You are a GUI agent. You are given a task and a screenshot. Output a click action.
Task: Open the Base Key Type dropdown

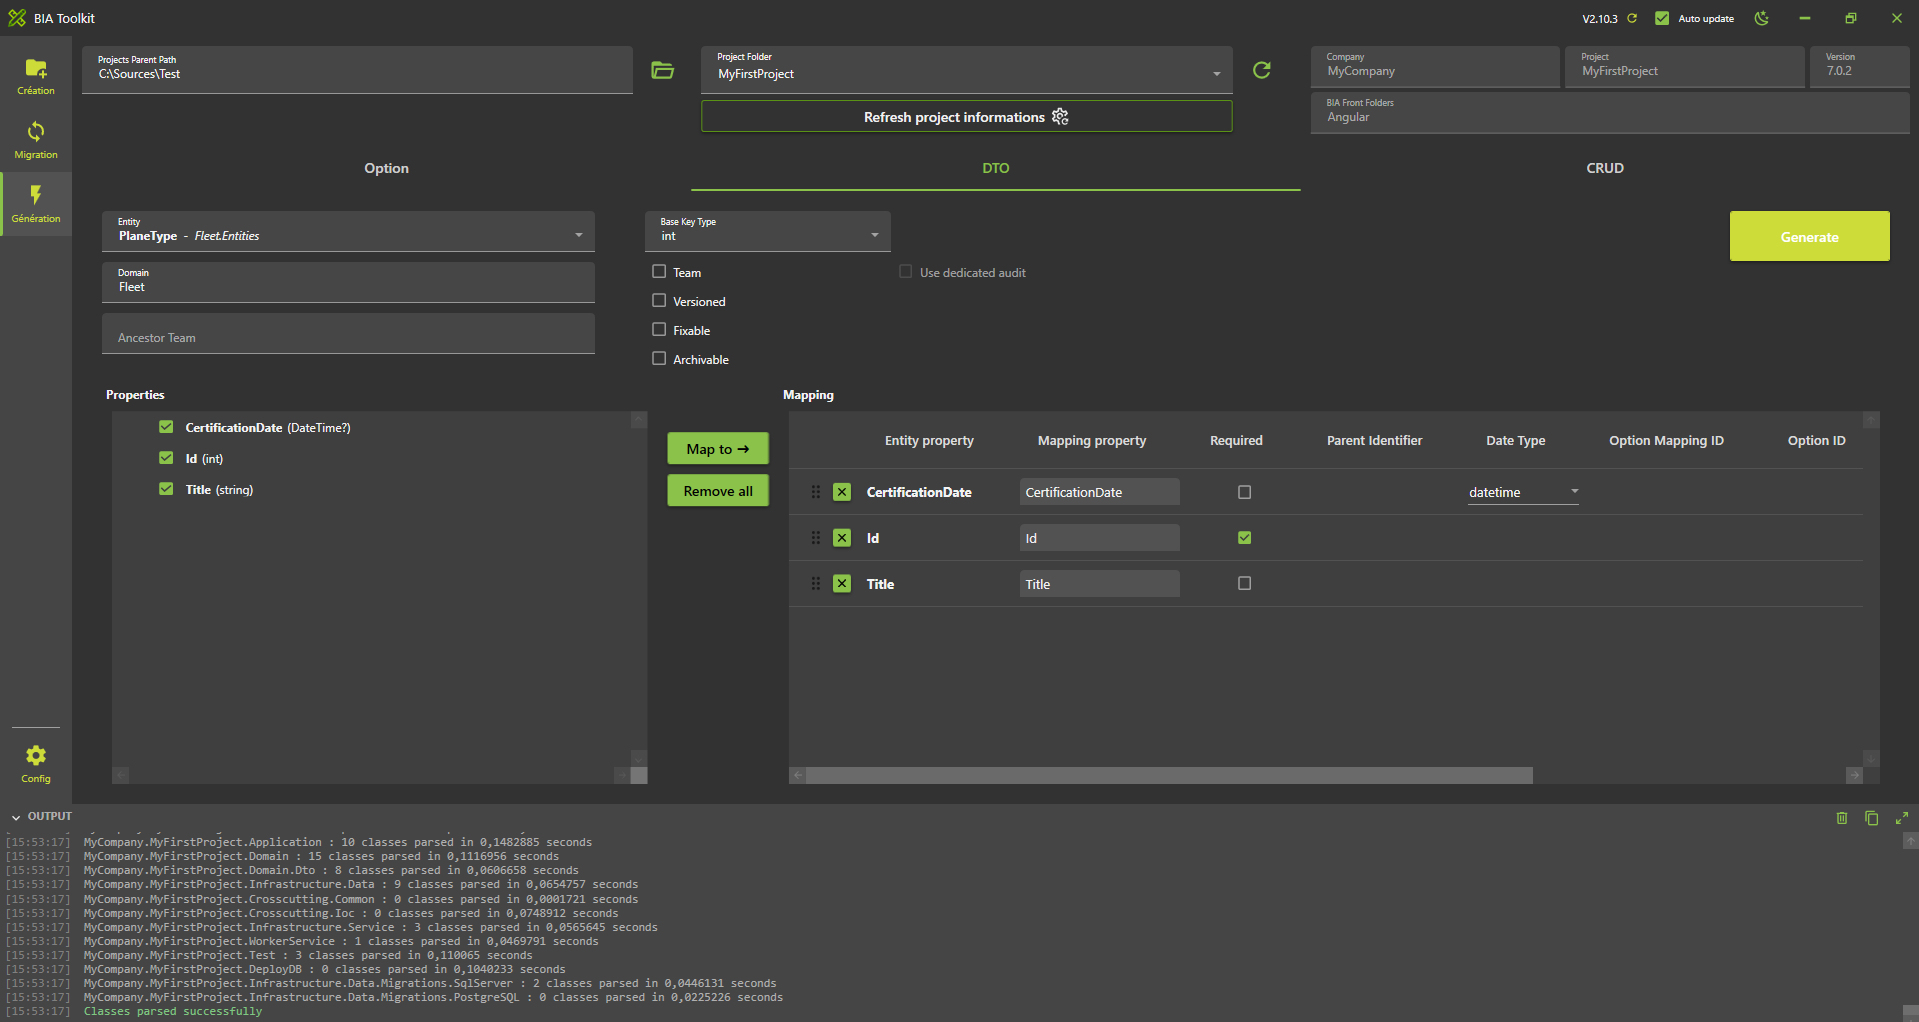pos(768,231)
